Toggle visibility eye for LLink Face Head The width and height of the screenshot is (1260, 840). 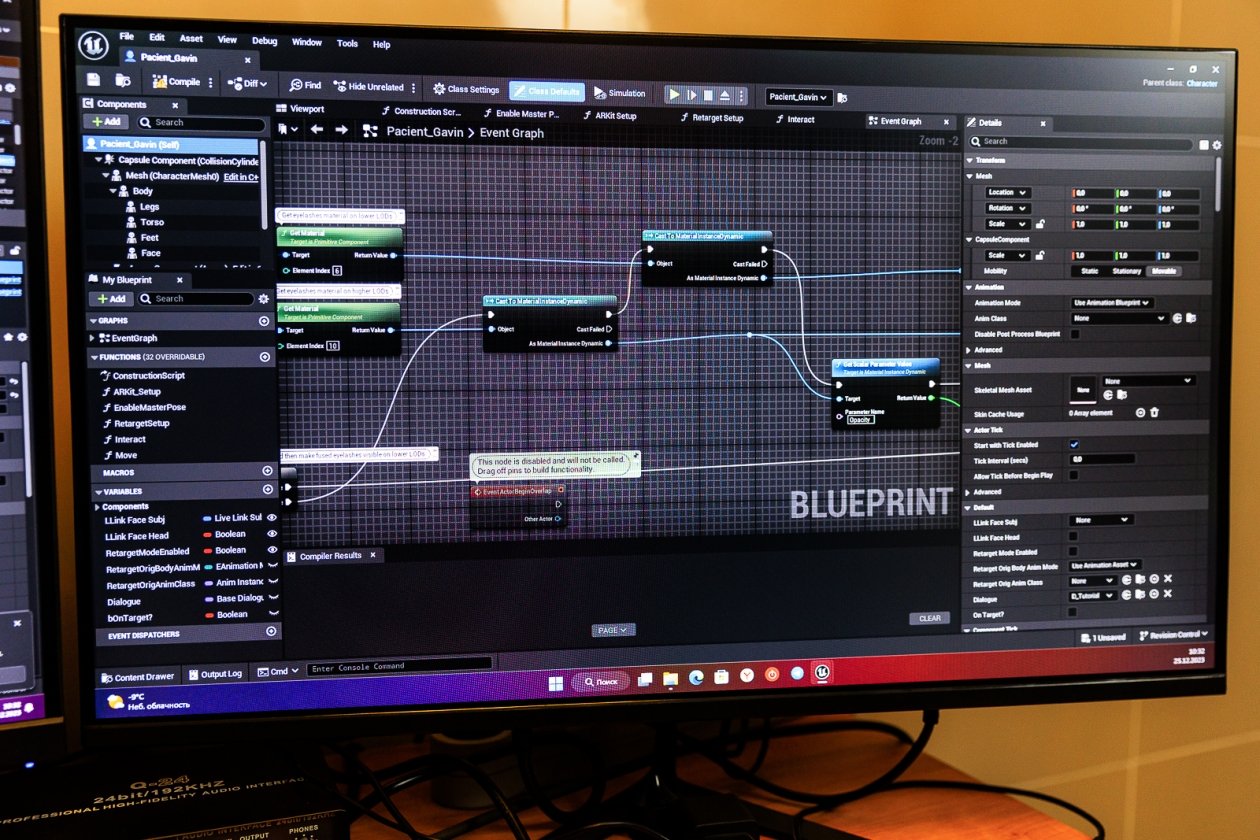272,534
